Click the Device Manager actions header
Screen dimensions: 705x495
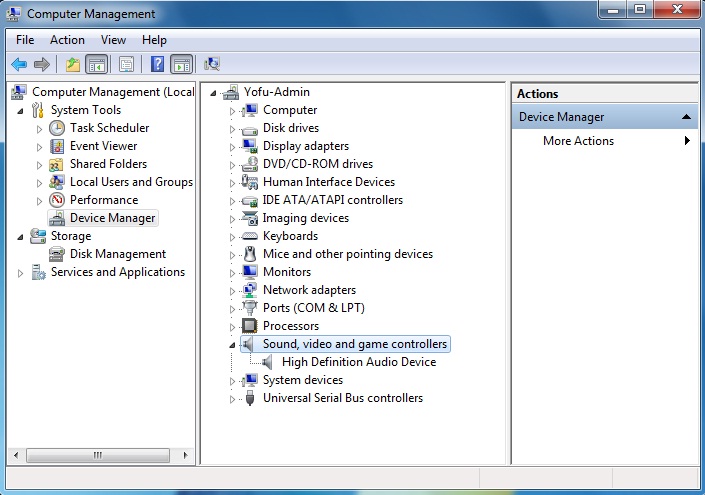[x=605, y=117]
